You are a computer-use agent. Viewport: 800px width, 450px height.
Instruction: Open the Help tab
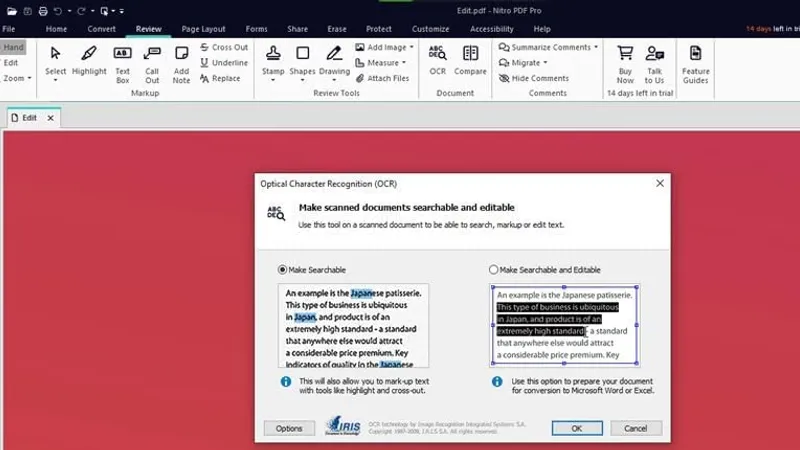542,29
